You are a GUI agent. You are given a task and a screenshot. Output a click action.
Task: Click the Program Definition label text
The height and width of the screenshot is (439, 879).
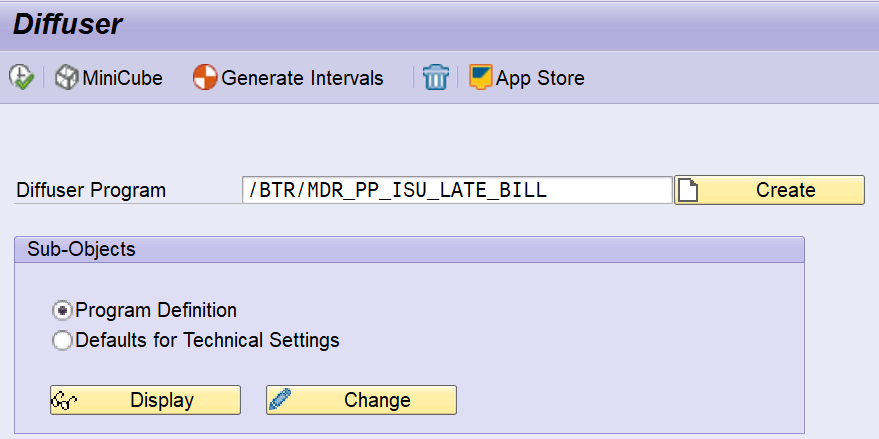click(x=156, y=310)
